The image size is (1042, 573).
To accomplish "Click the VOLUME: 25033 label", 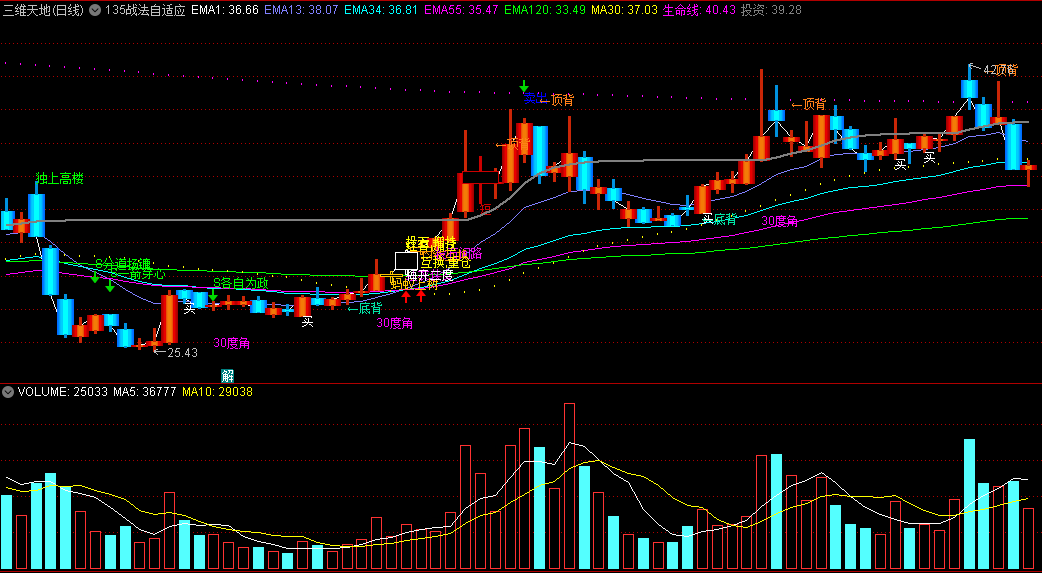I will (62, 392).
